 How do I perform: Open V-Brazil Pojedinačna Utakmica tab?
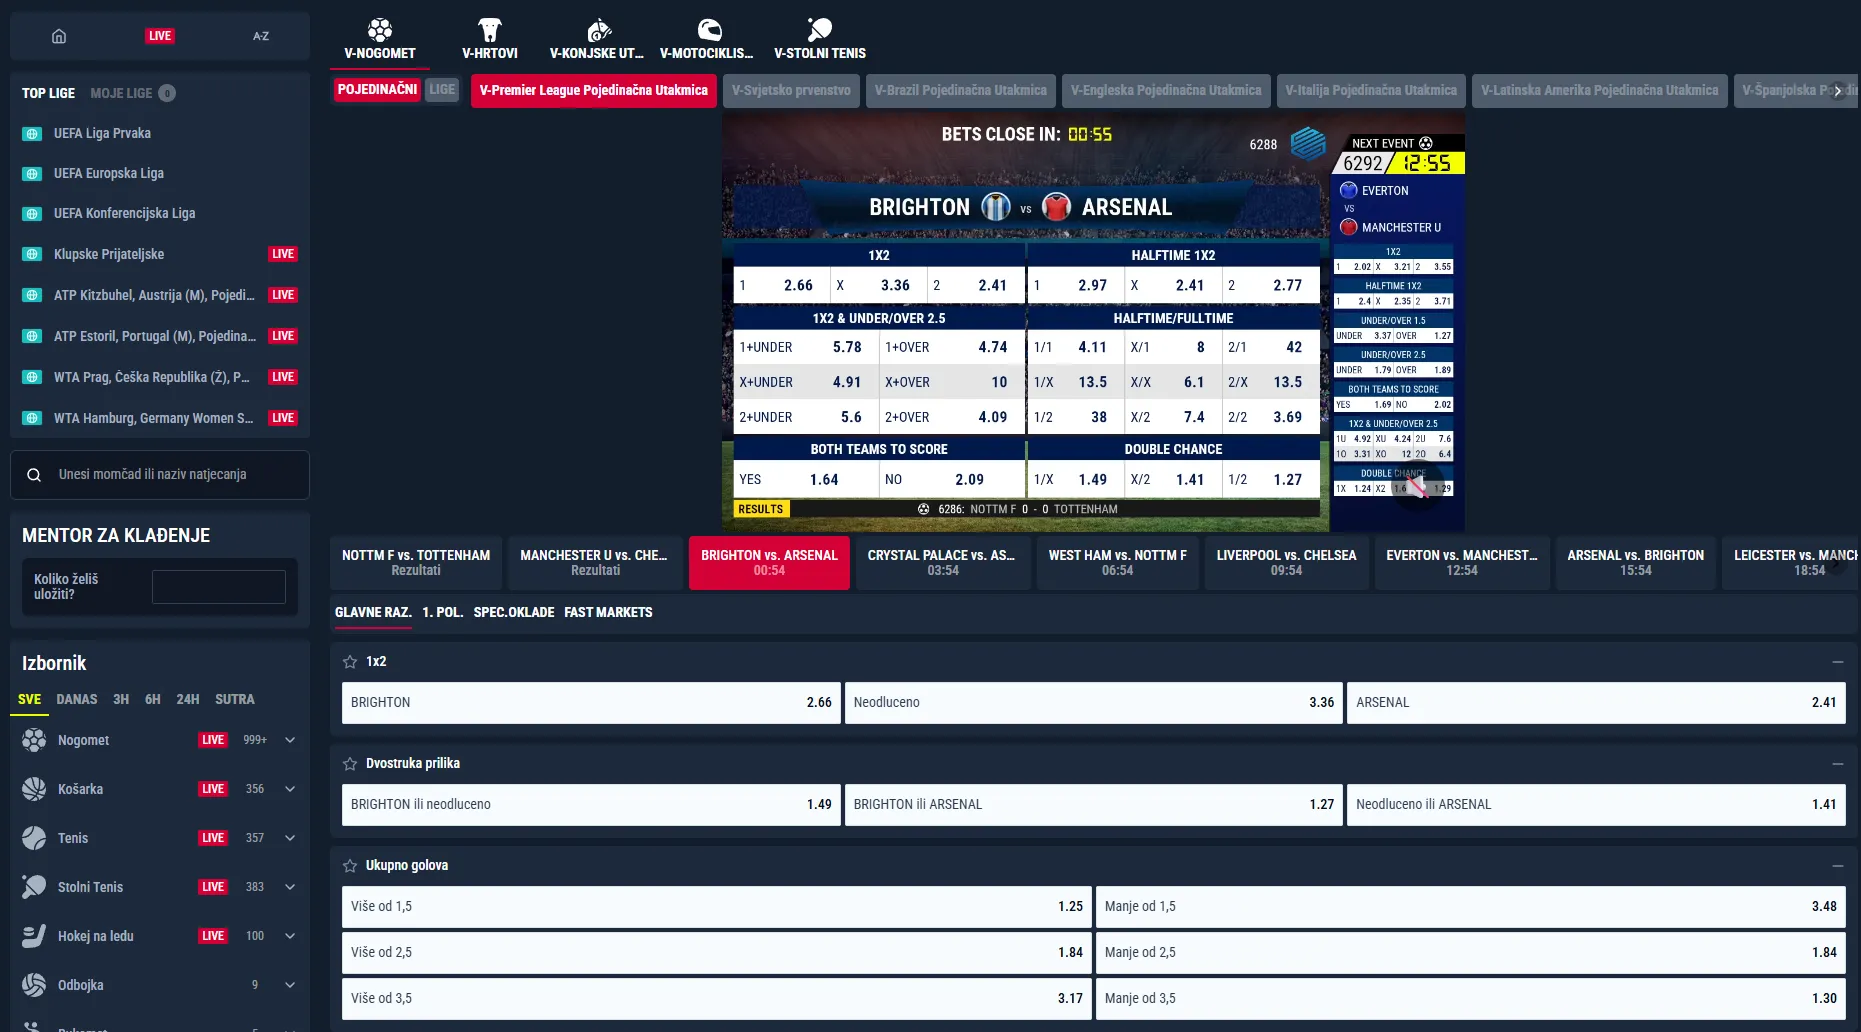click(961, 90)
